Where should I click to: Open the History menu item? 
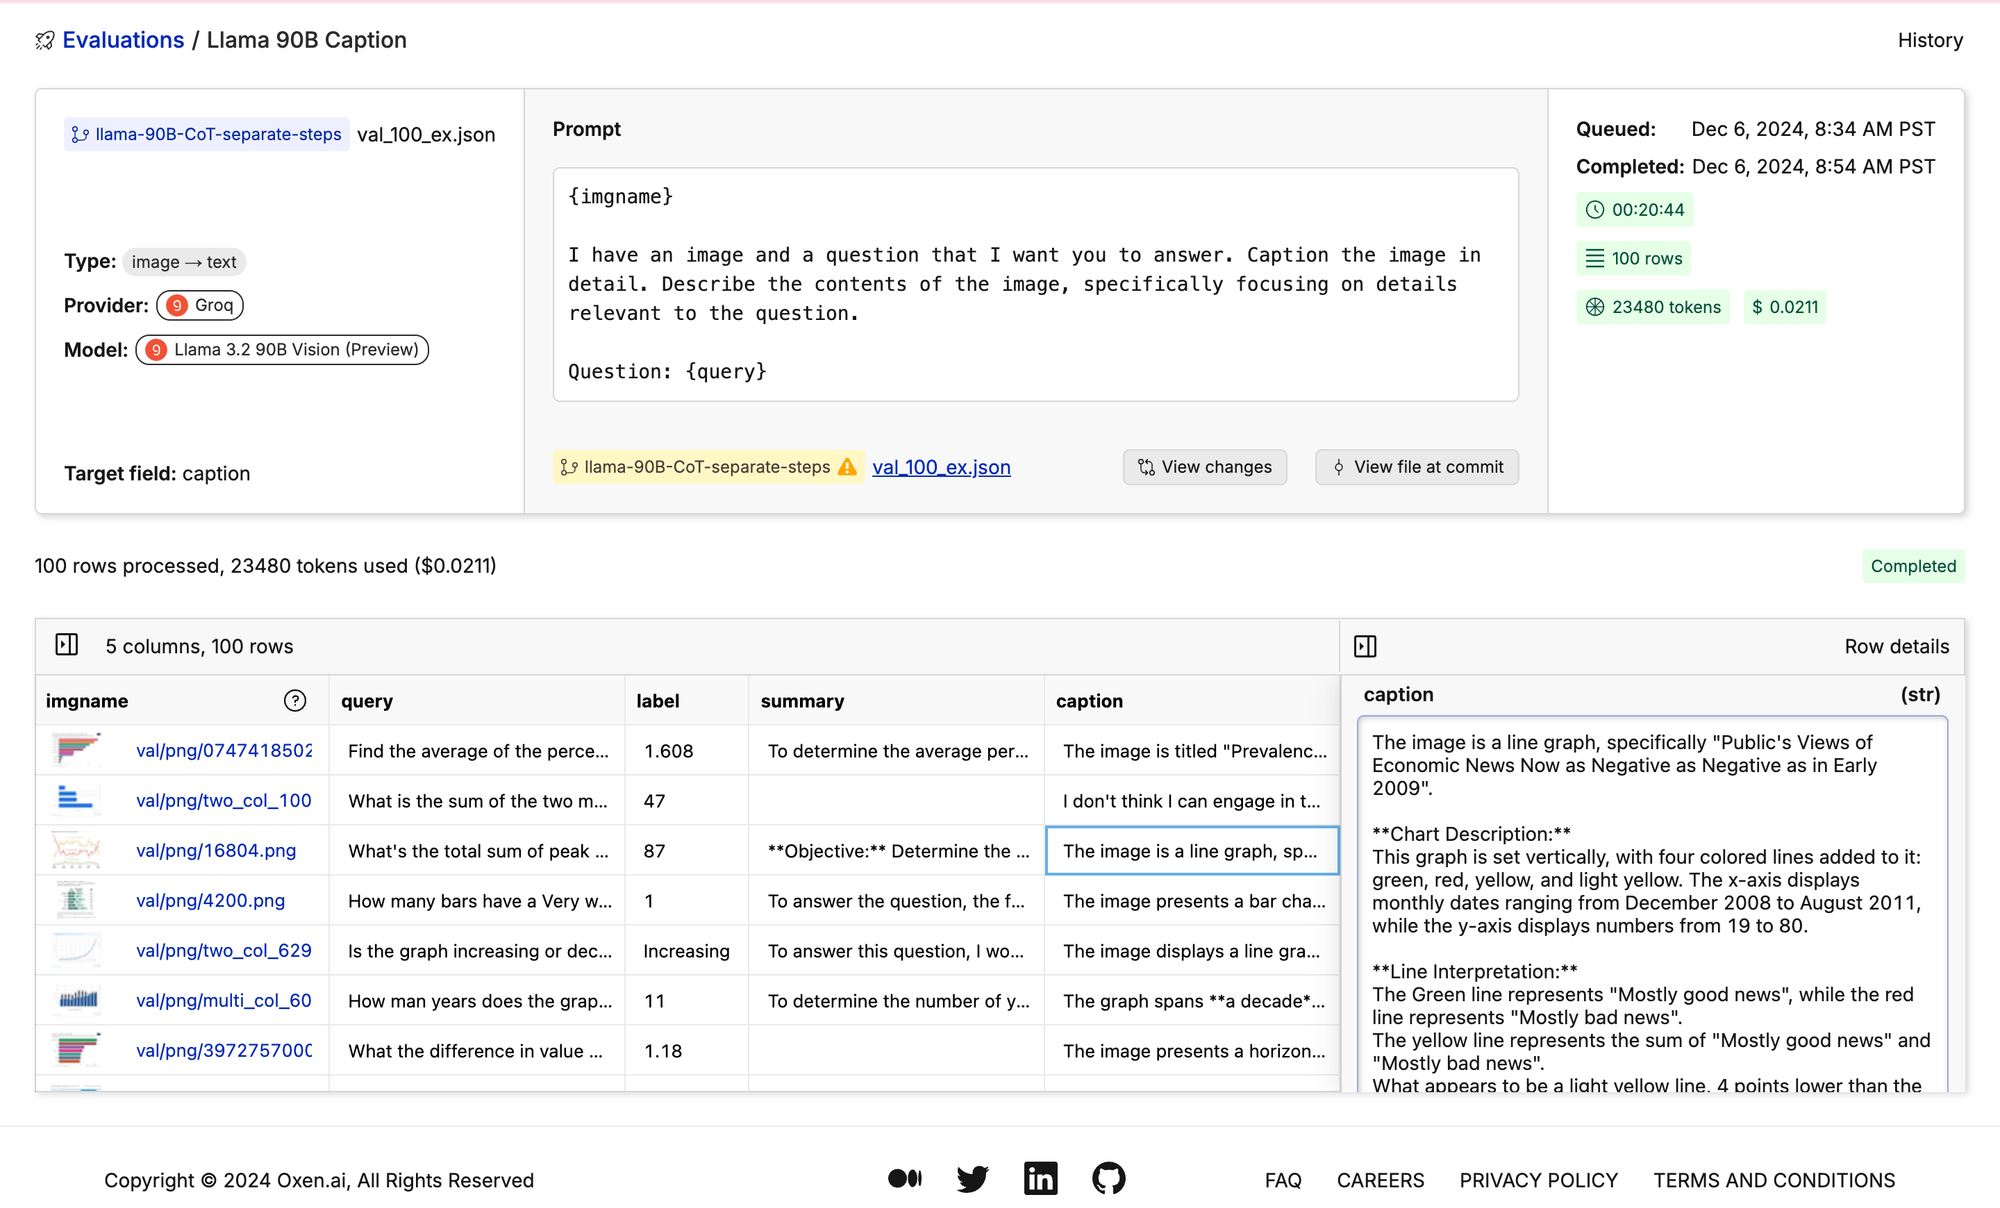click(1930, 41)
